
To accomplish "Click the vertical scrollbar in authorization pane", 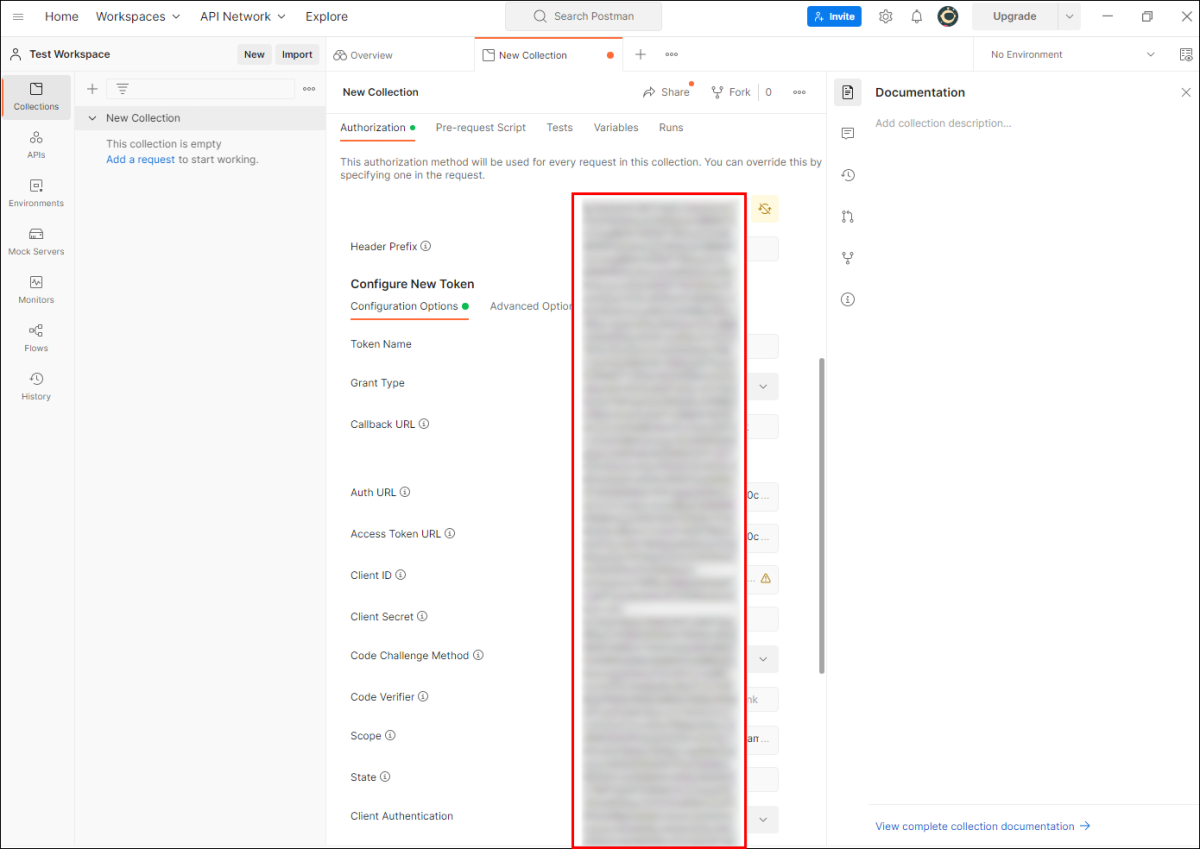I will tap(821, 515).
